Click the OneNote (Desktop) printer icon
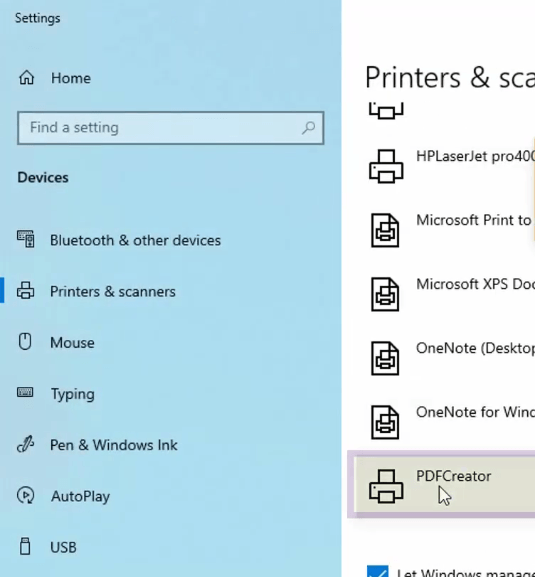The height and width of the screenshot is (577, 535). click(385, 358)
